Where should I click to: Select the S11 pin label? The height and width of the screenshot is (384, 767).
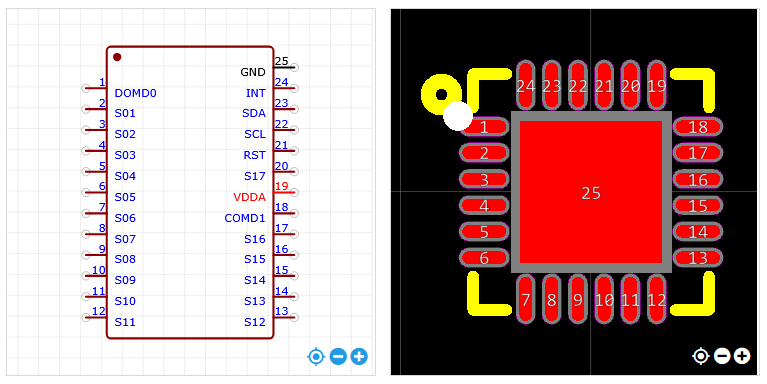[x=125, y=322]
